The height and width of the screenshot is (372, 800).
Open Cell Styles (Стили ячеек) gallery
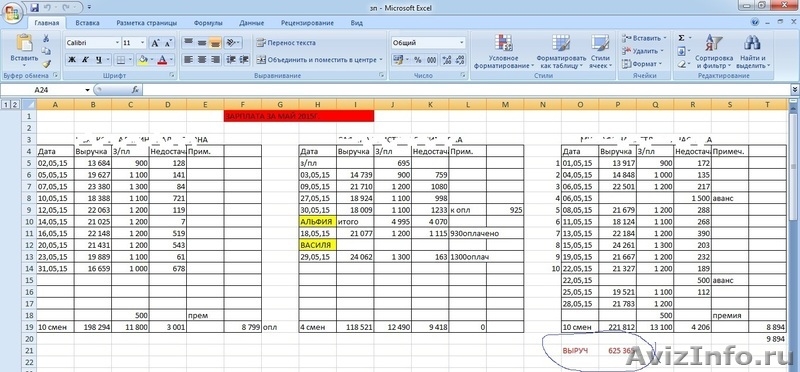pyautogui.click(x=599, y=52)
